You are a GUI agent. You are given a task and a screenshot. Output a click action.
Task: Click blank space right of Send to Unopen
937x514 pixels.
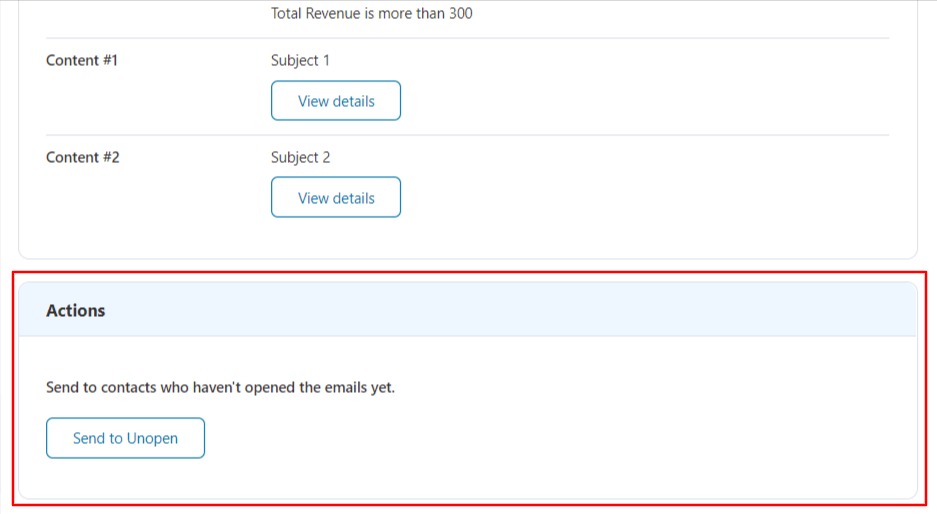pos(538,438)
